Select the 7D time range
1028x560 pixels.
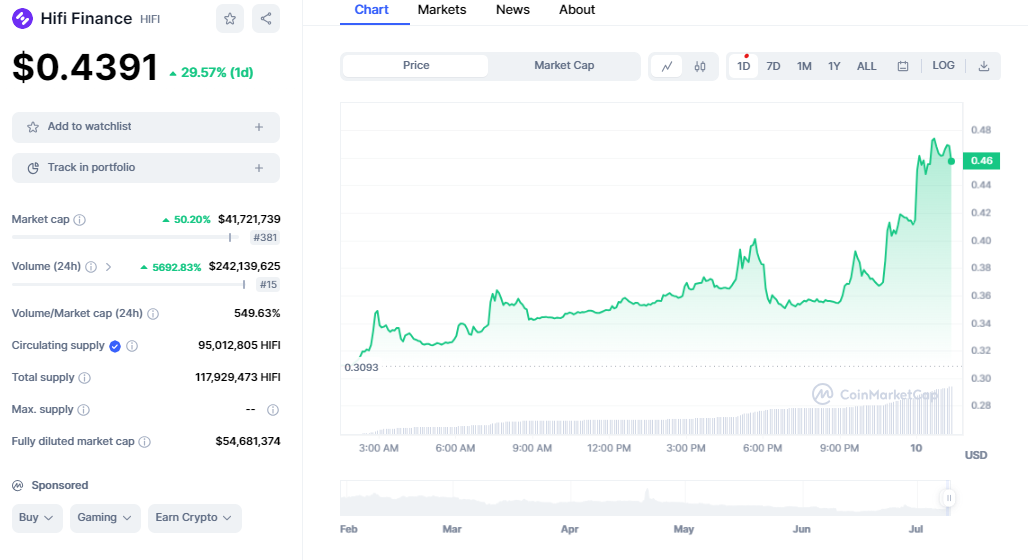click(x=773, y=66)
